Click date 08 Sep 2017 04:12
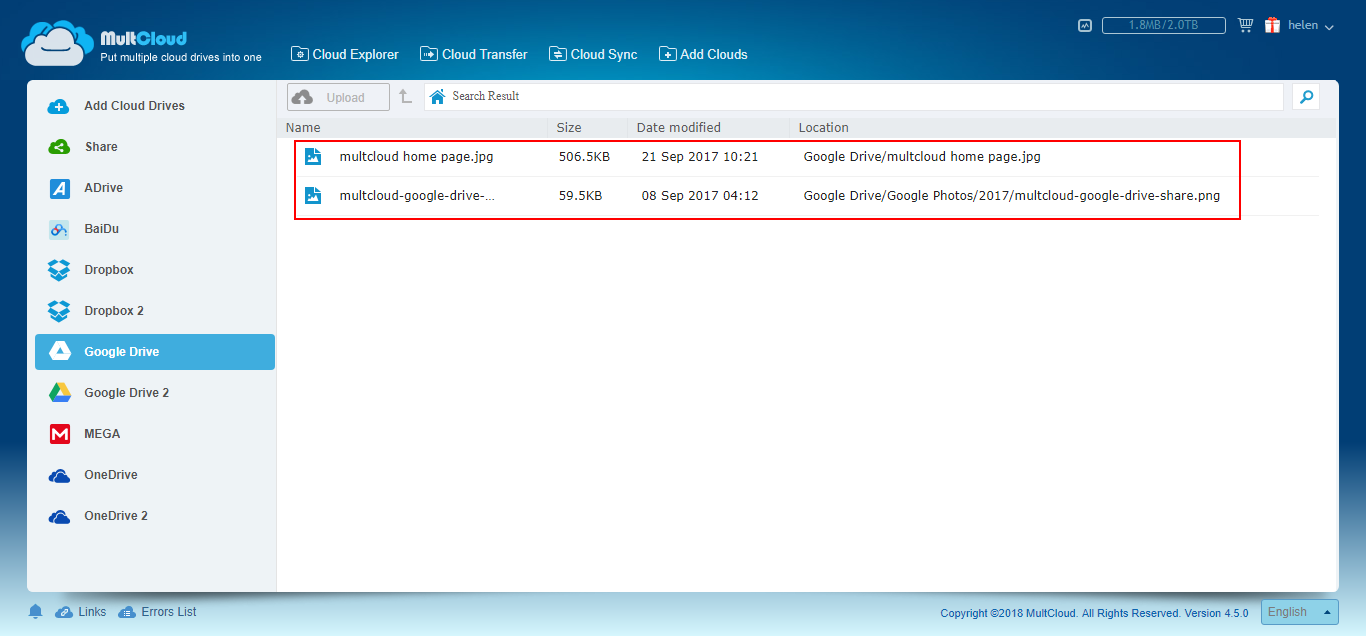1366x637 pixels. tap(700, 196)
